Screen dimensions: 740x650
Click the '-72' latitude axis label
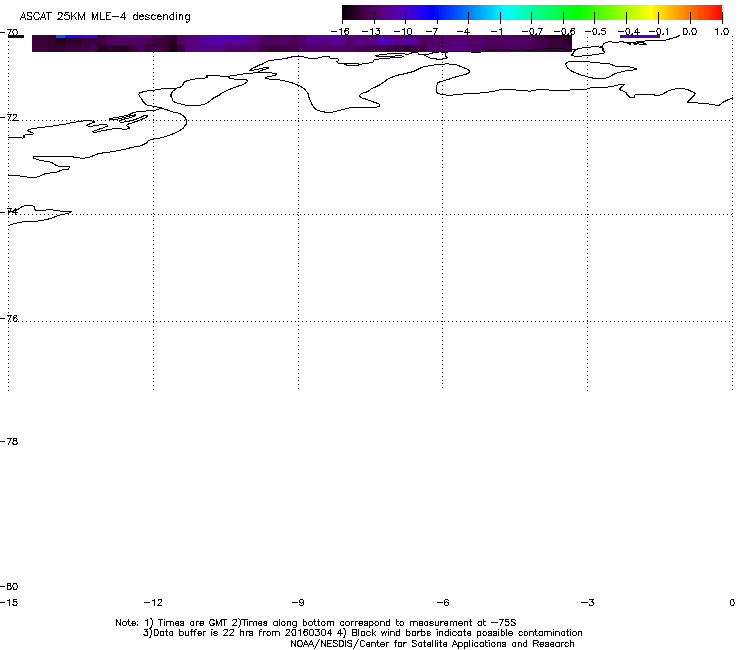tap(9, 117)
